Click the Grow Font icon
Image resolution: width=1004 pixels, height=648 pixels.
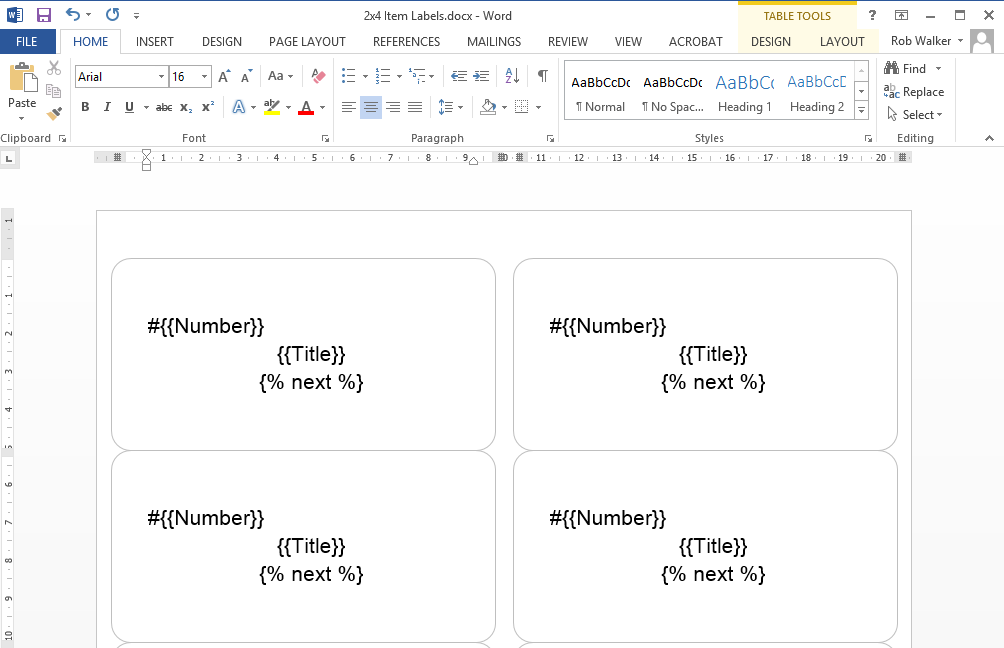(x=224, y=77)
